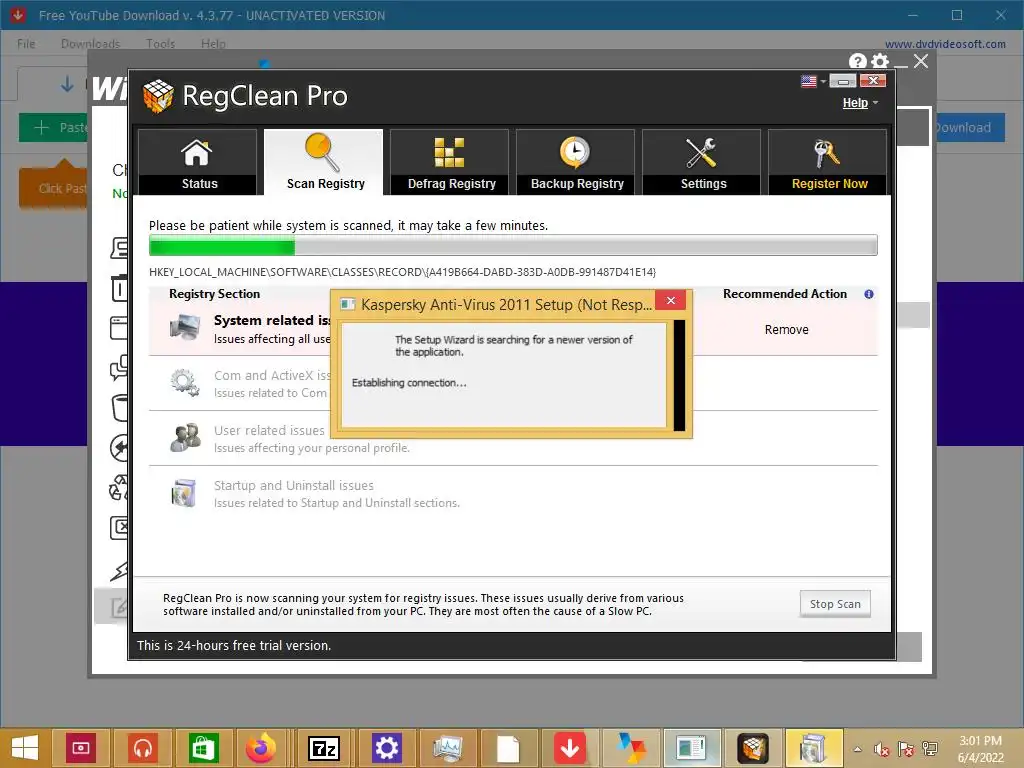This screenshot has height=768, width=1024.
Task: Open the highlighted installer taskbar icon
Action: [x=814, y=748]
